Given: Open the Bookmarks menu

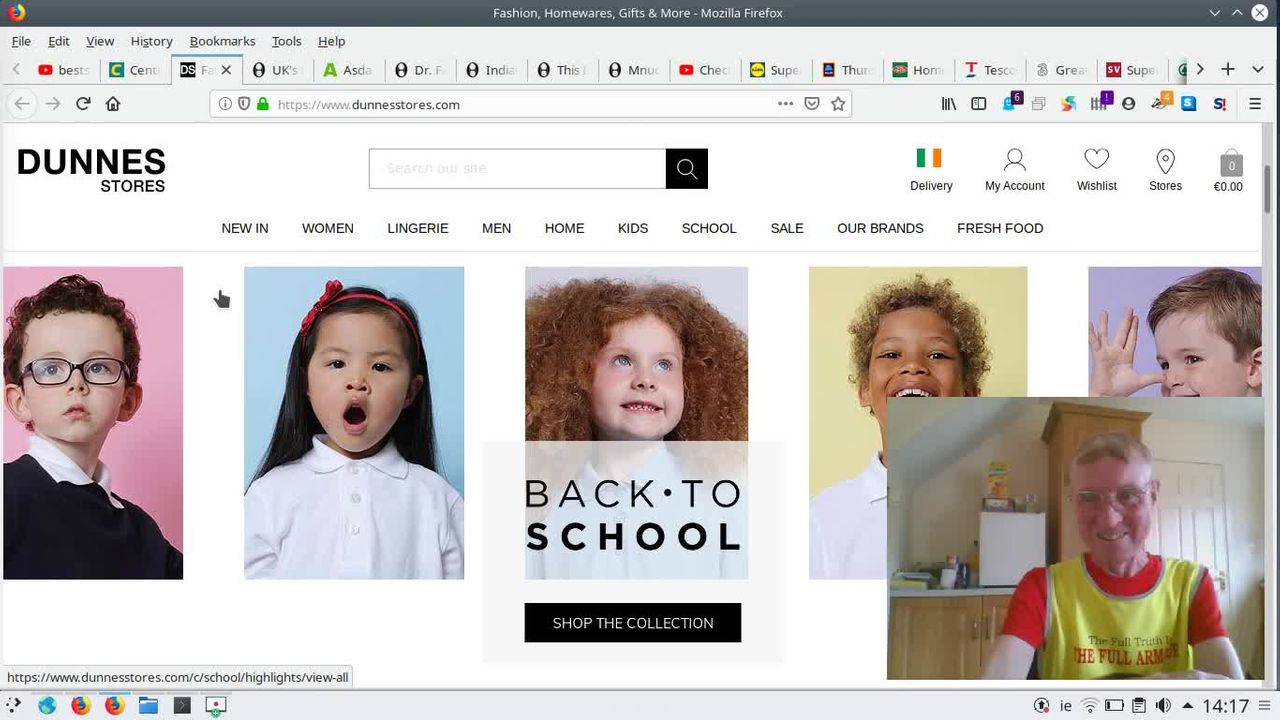Looking at the screenshot, I should click(222, 41).
